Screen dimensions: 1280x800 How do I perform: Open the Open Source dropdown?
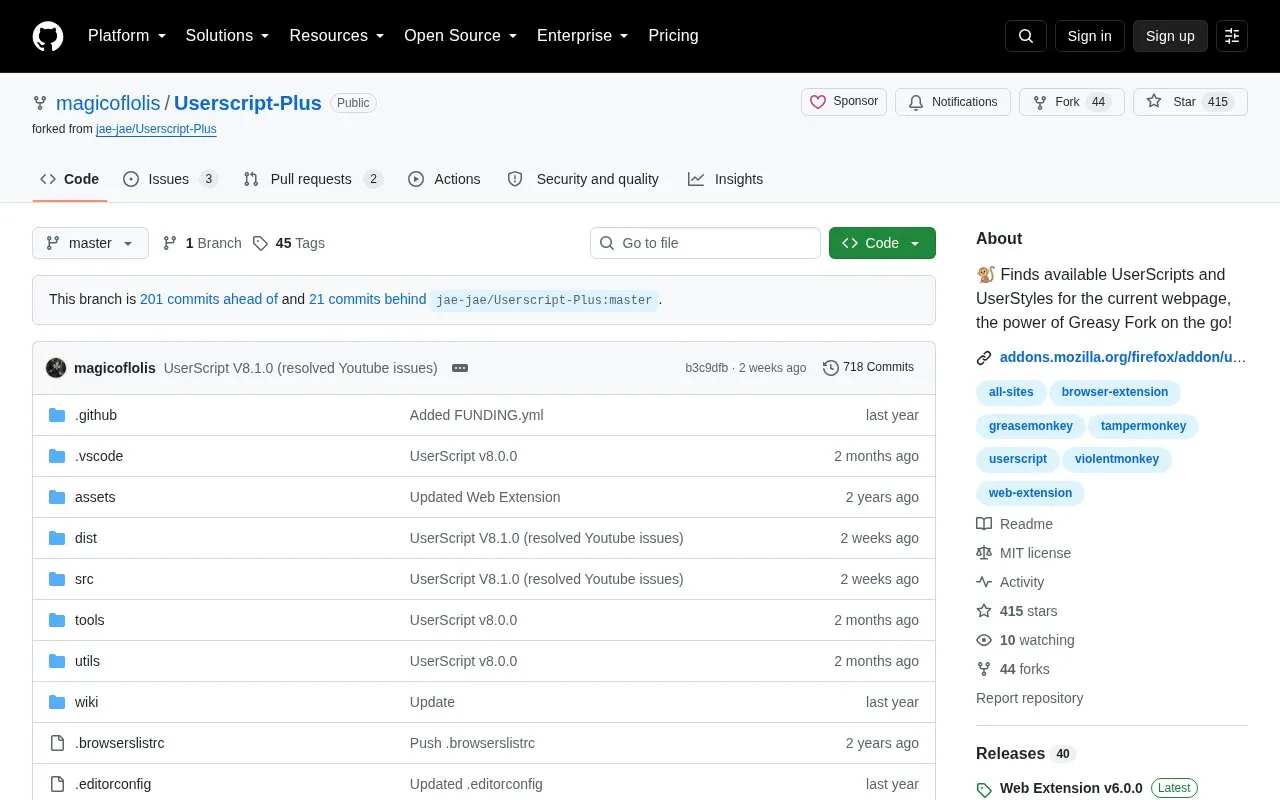pyautogui.click(x=461, y=36)
